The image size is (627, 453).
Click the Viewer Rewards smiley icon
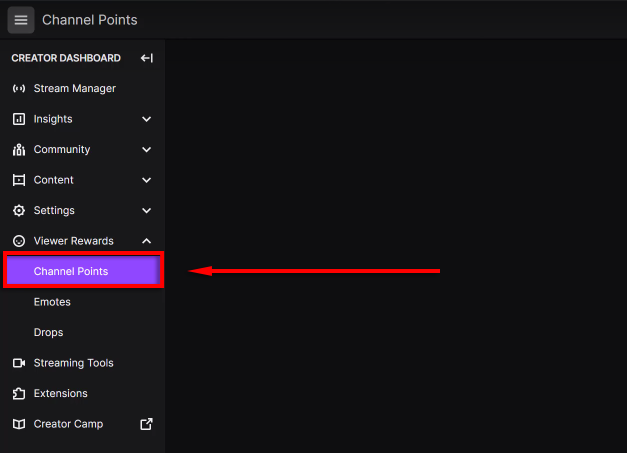point(18,241)
